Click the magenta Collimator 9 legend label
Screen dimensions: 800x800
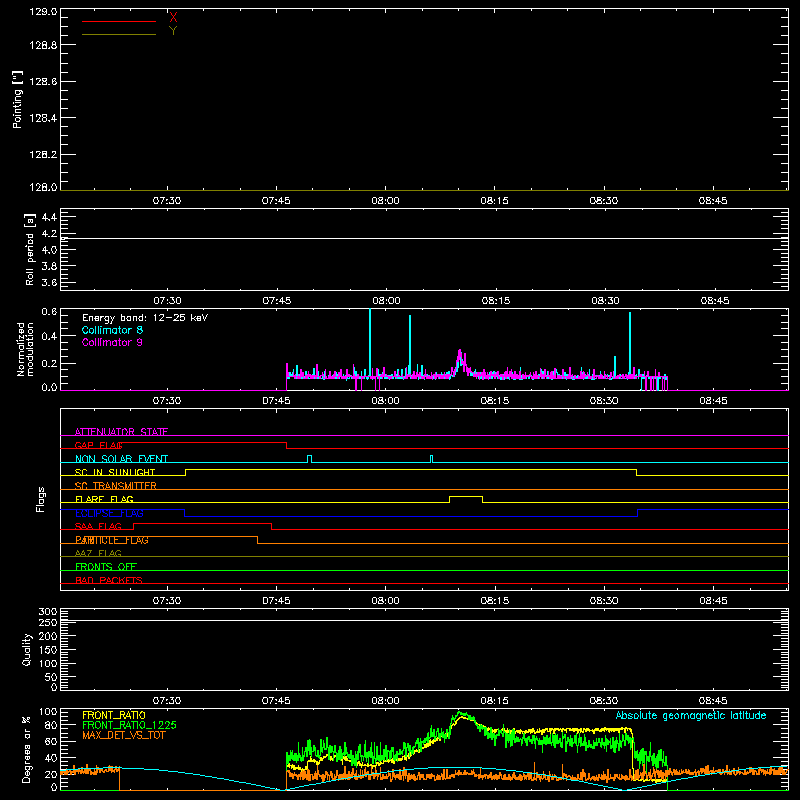(x=112, y=342)
